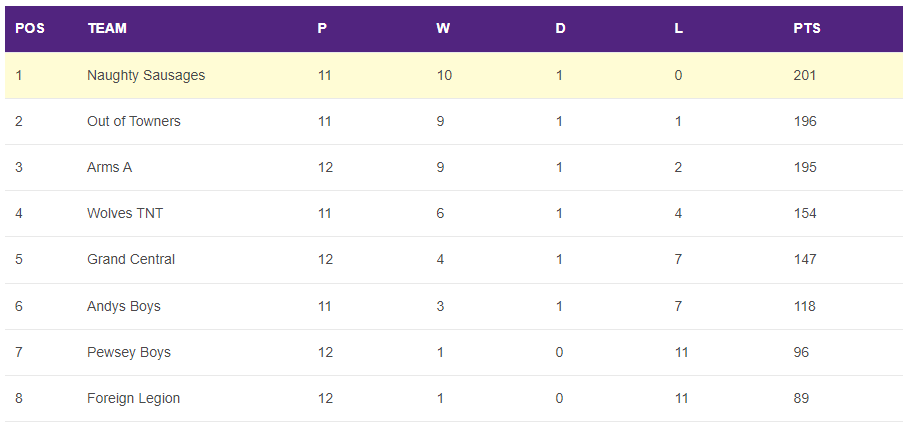
Task: Open the Out of Towners team
Action: click(134, 121)
